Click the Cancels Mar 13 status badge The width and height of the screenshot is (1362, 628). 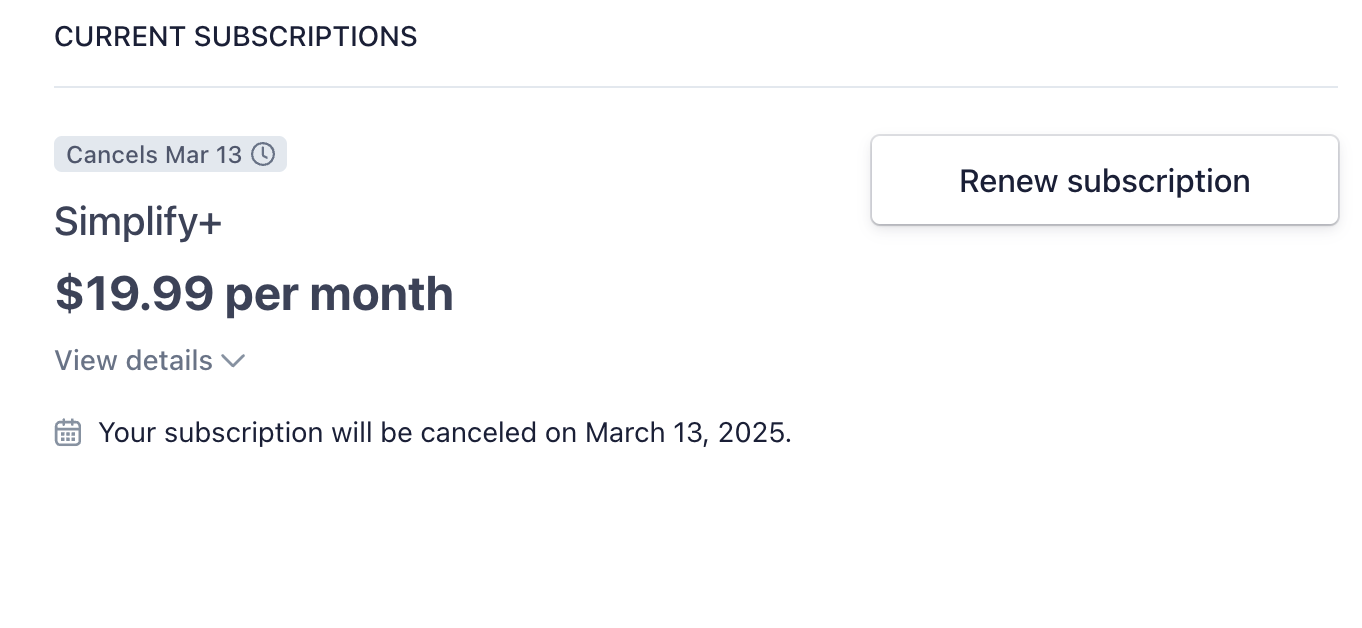(x=170, y=154)
